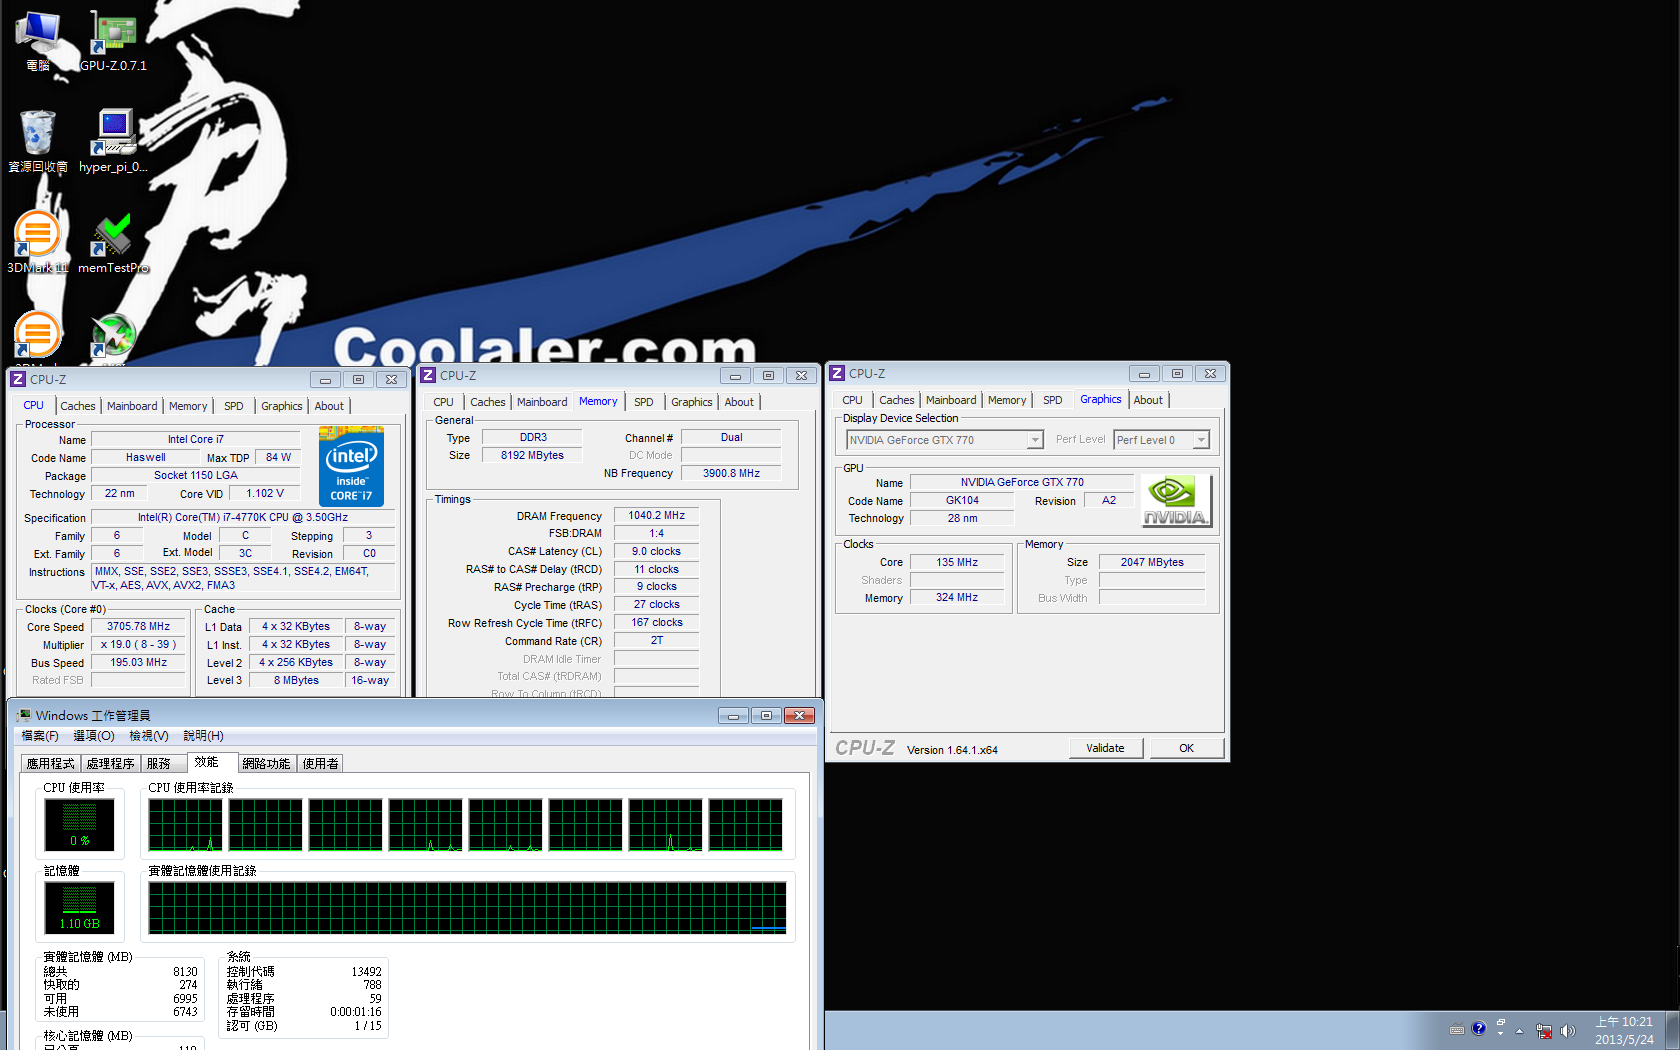Image resolution: width=1680 pixels, height=1050 pixels.
Task: Click the blue help question mark tray icon
Action: pyautogui.click(x=1479, y=1028)
